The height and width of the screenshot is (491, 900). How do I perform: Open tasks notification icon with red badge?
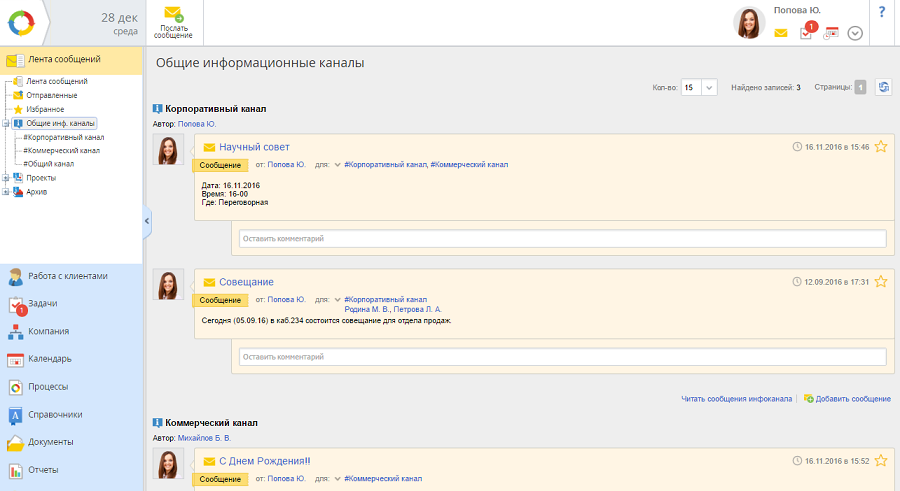coord(806,32)
